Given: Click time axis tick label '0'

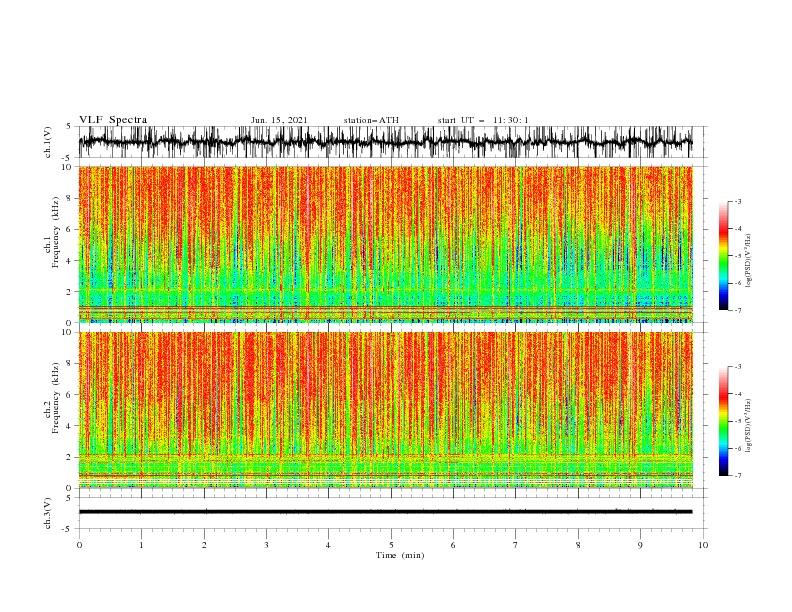Looking at the screenshot, I should click(79, 545).
